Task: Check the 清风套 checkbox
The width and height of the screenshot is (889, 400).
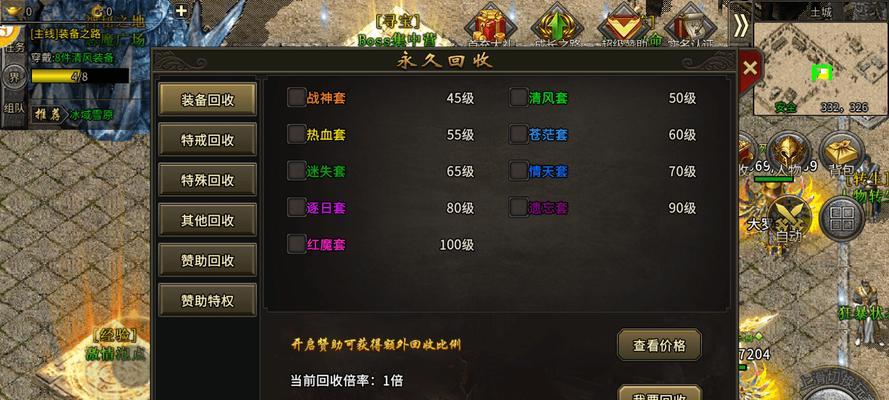Action: coord(519,97)
